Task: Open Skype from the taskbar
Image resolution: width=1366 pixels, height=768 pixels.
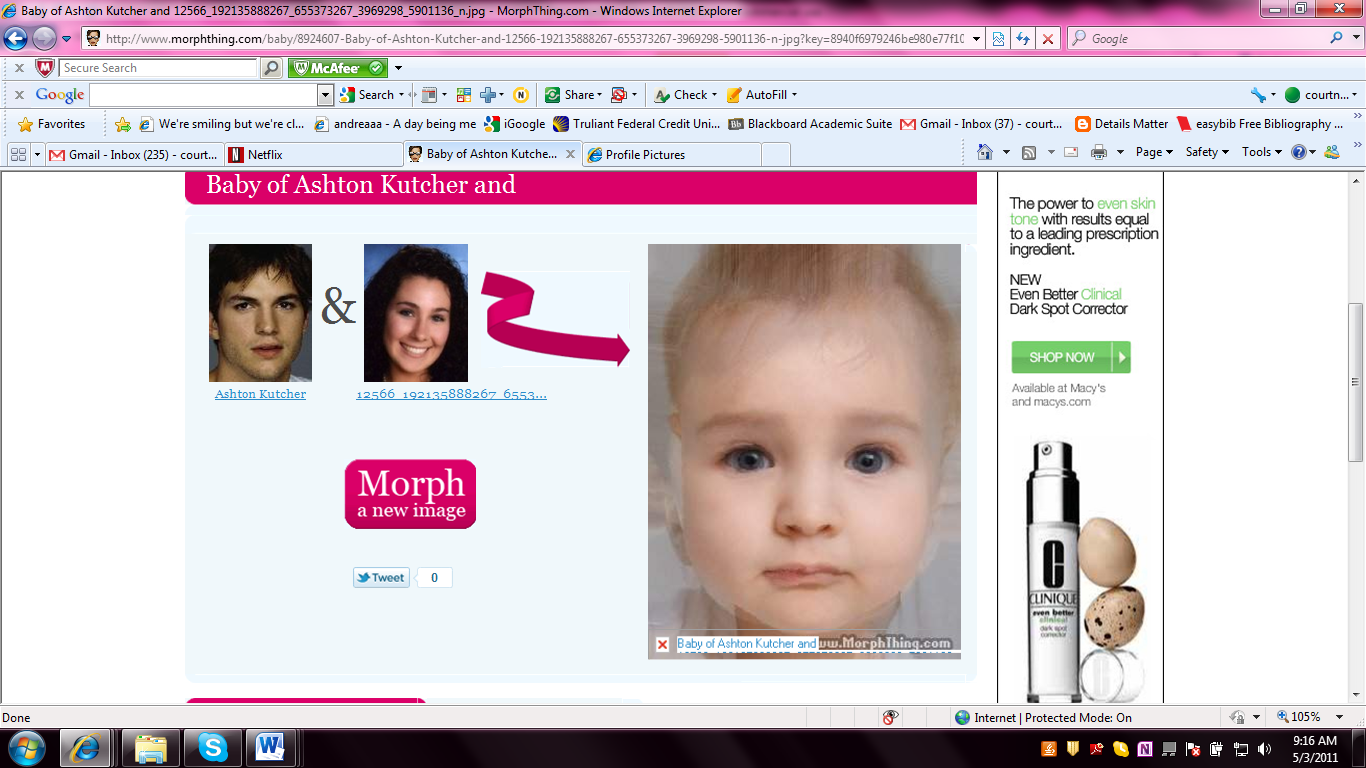Action: coord(212,748)
